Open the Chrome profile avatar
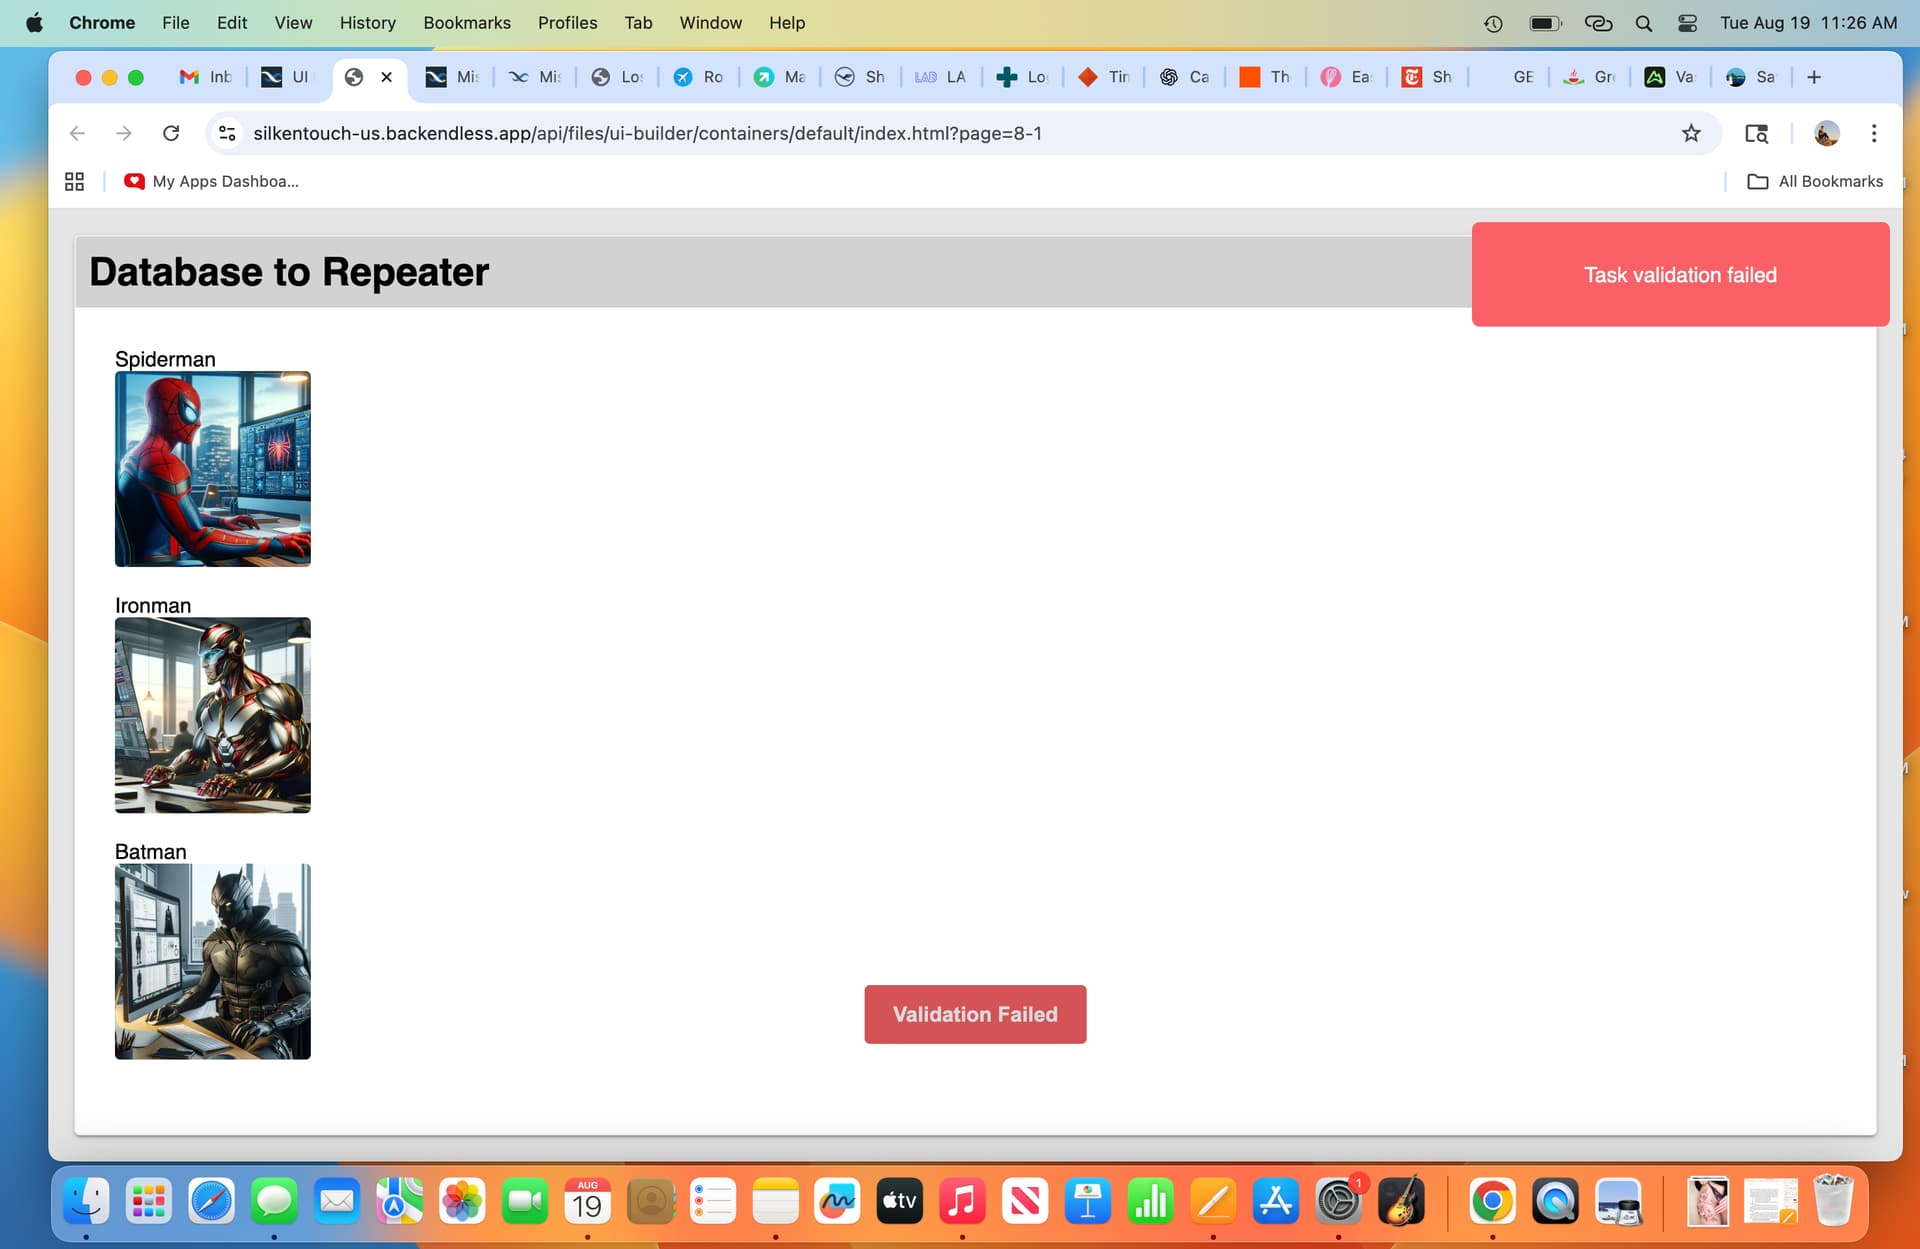Image resolution: width=1920 pixels, height=1249 pixels. coord(1827,133)
